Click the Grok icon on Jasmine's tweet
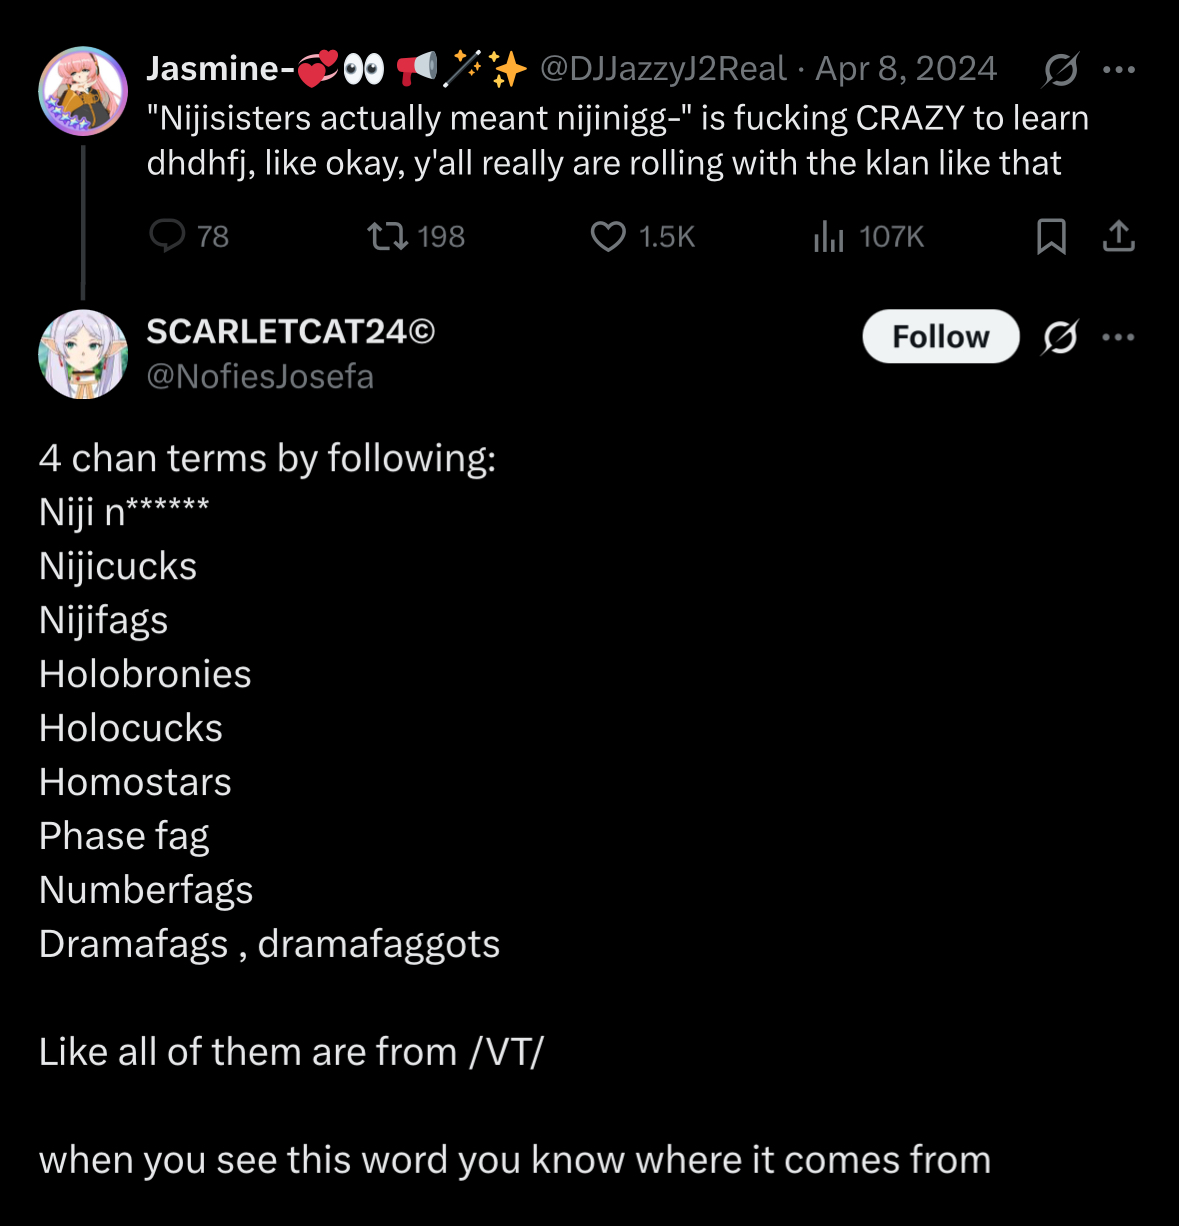The image size is (1179, 1226). (x=1060, y=69)
